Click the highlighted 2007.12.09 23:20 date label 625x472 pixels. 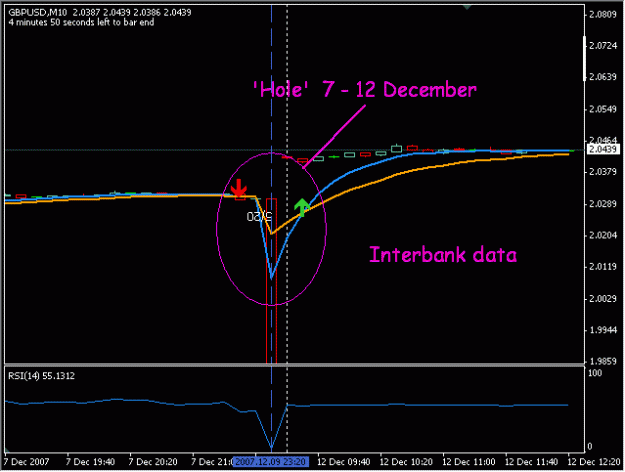tap(271, 462)
